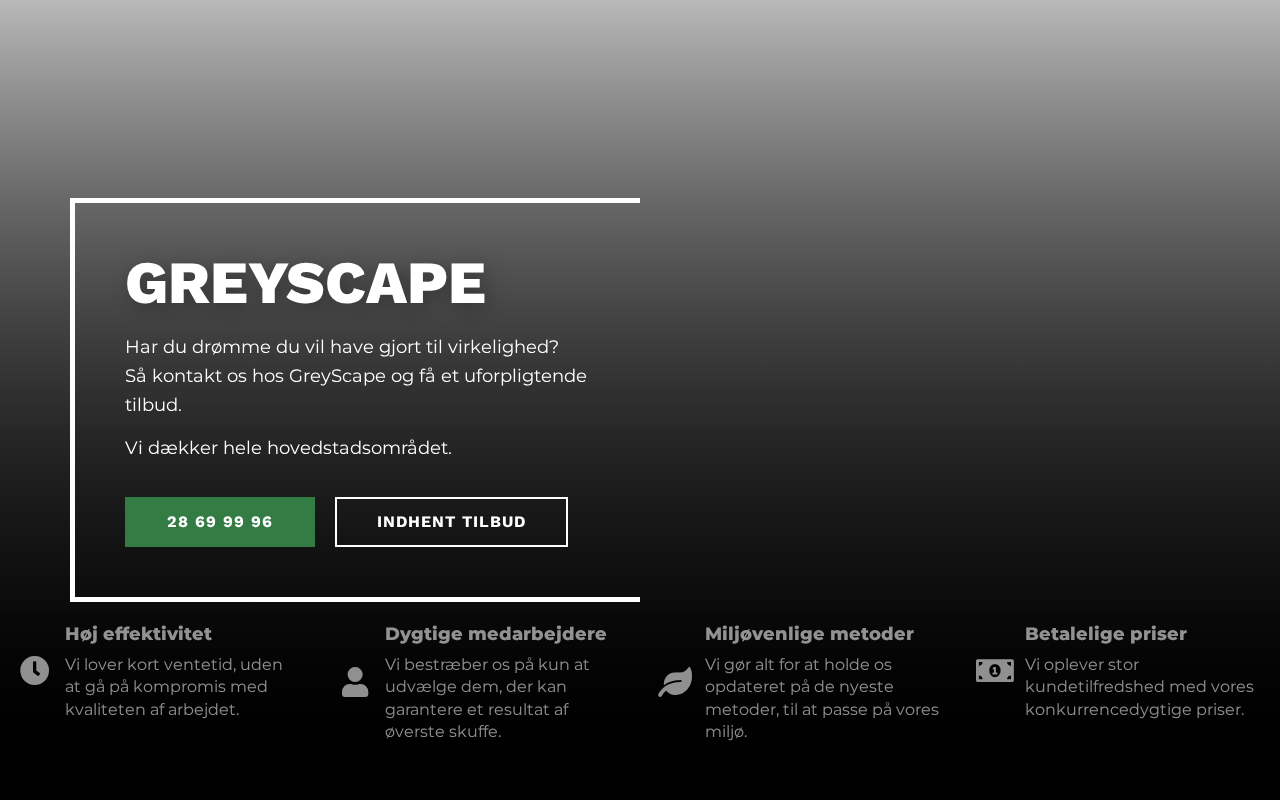1280x800 pixels.
Task: Click the 'Vi lover kort ventetid' description
Action: [174, 687]
